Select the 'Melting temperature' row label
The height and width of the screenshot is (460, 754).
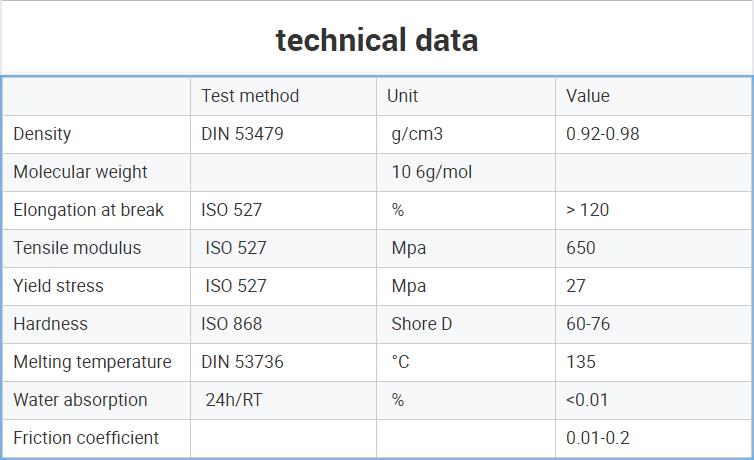click(92, 361)
